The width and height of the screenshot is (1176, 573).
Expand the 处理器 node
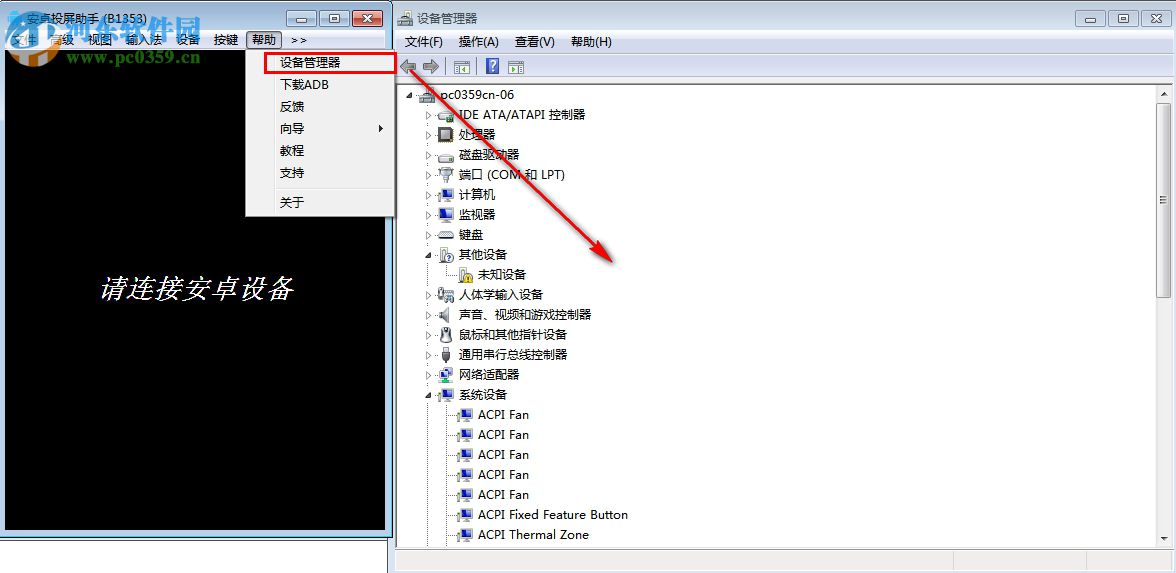pos(429,135)
